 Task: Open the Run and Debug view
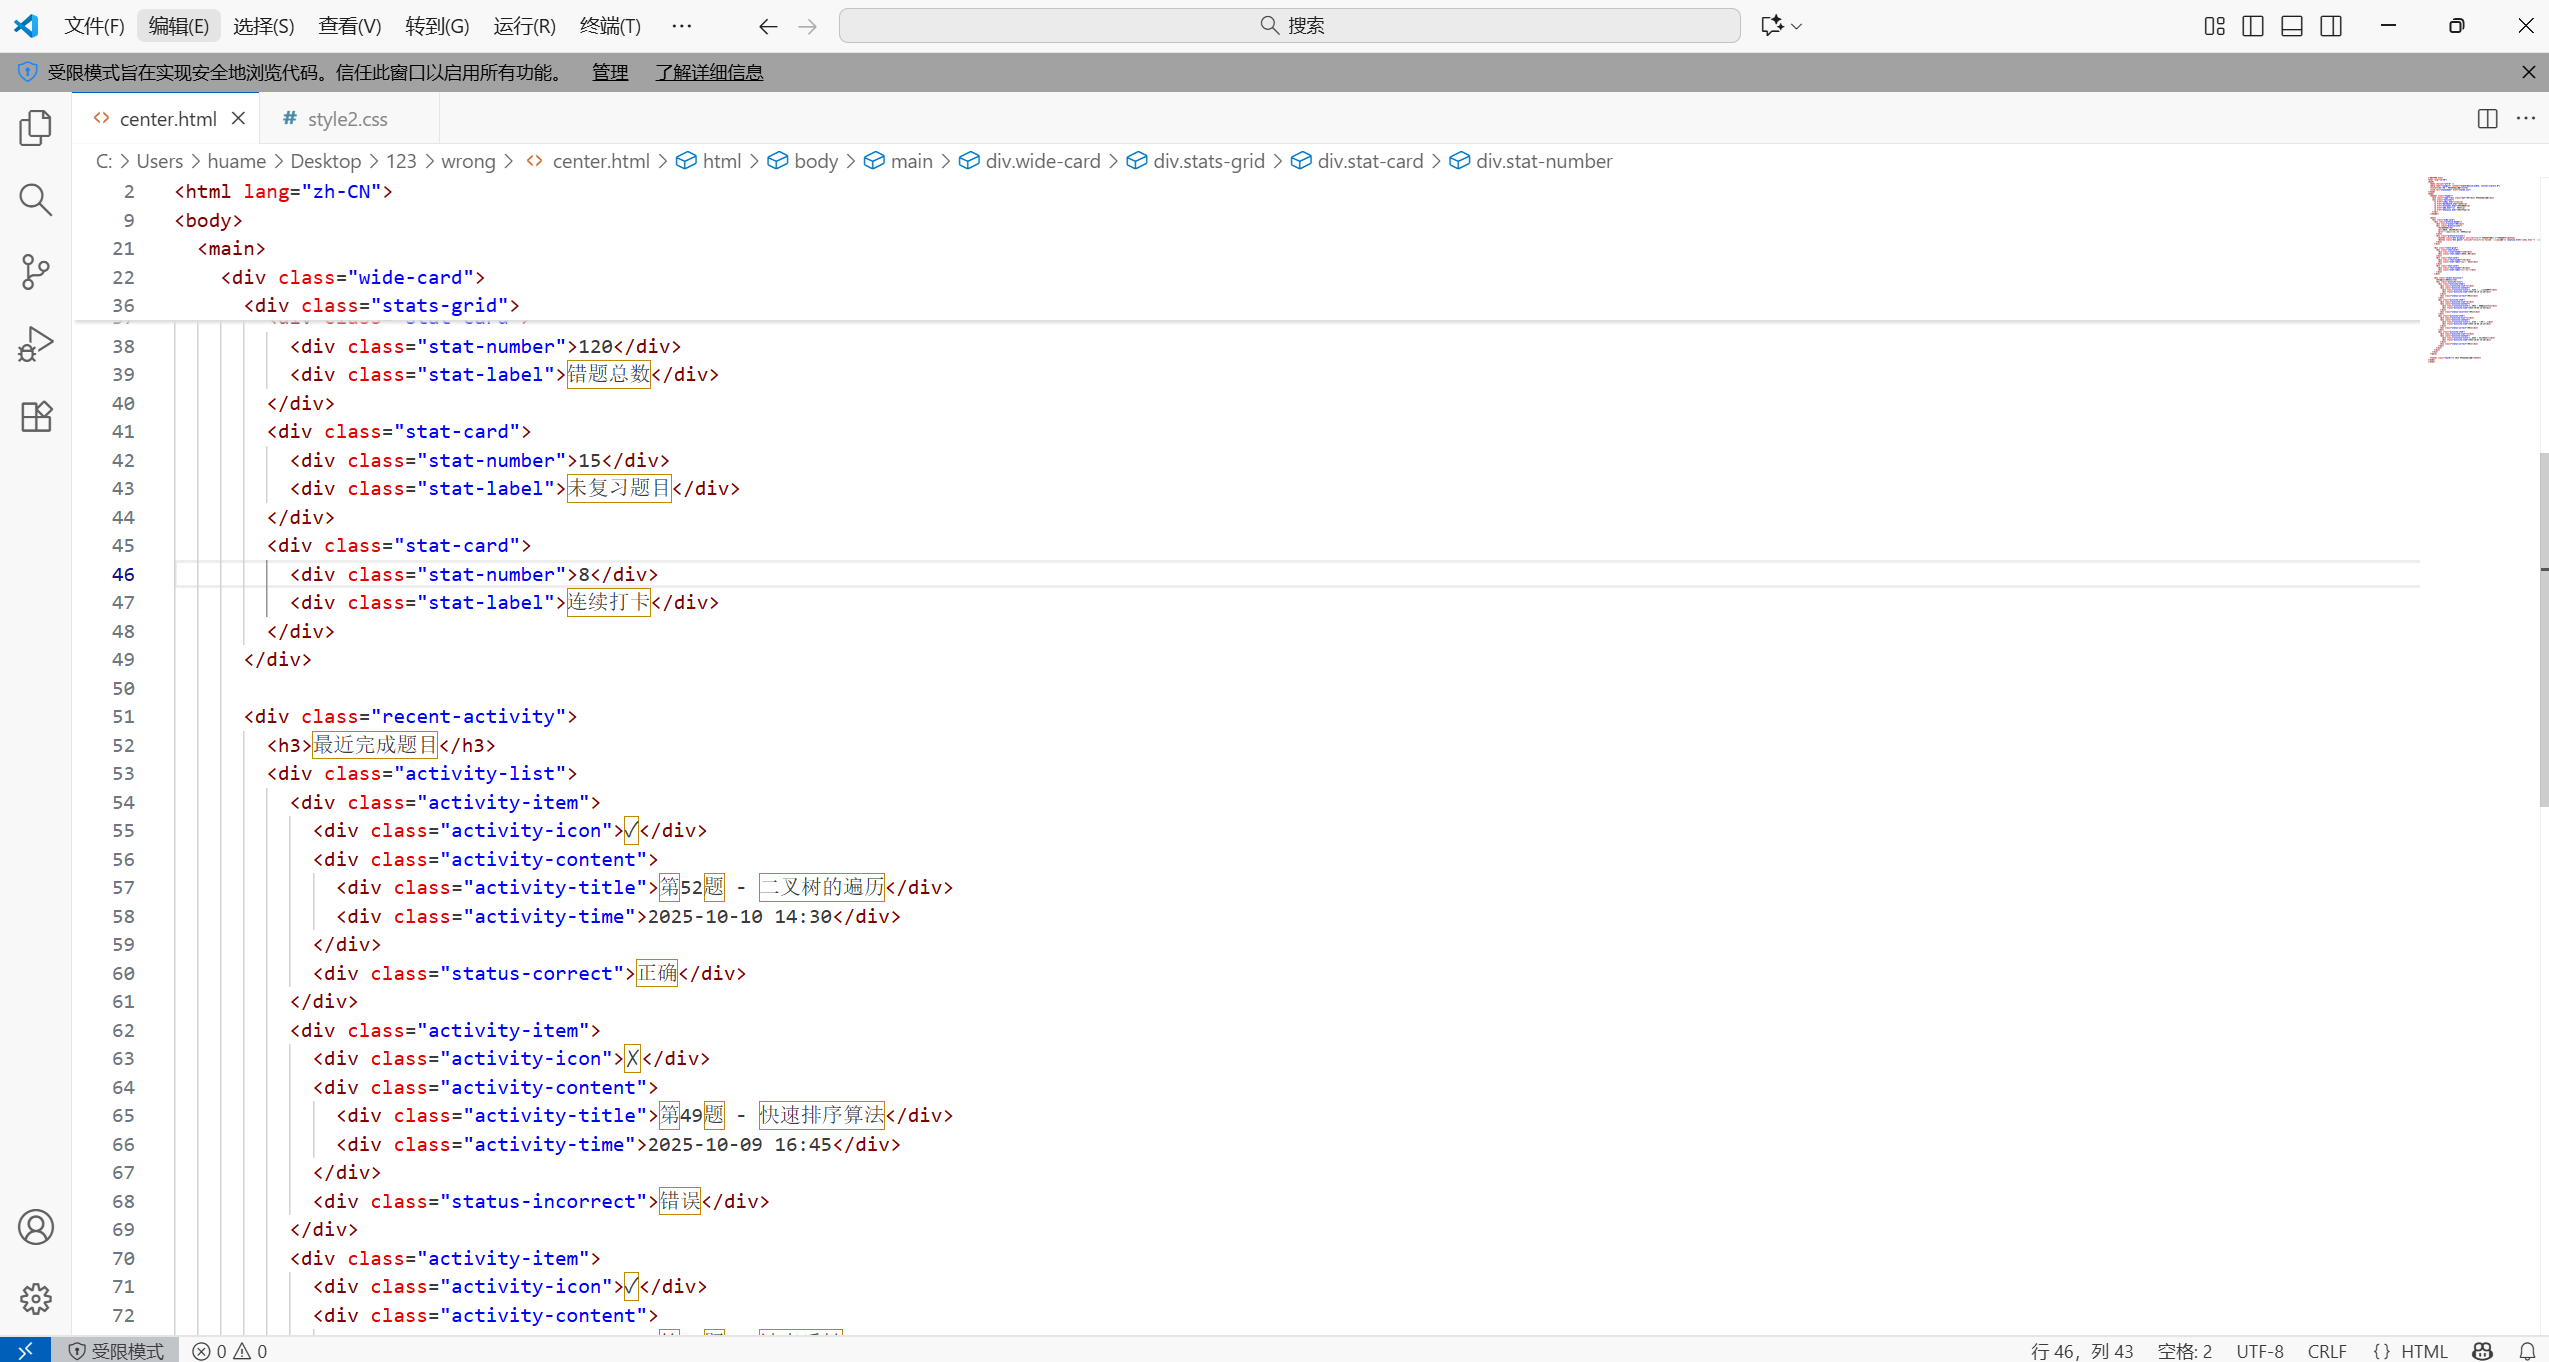point(36,344)
